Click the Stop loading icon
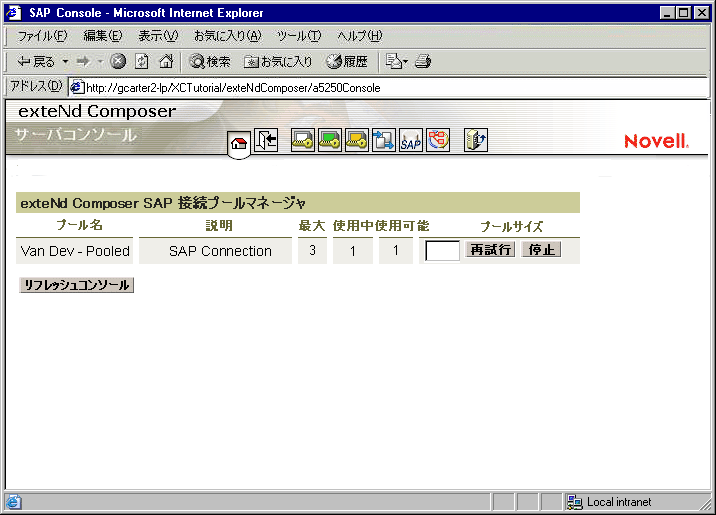 pos(118,61)
